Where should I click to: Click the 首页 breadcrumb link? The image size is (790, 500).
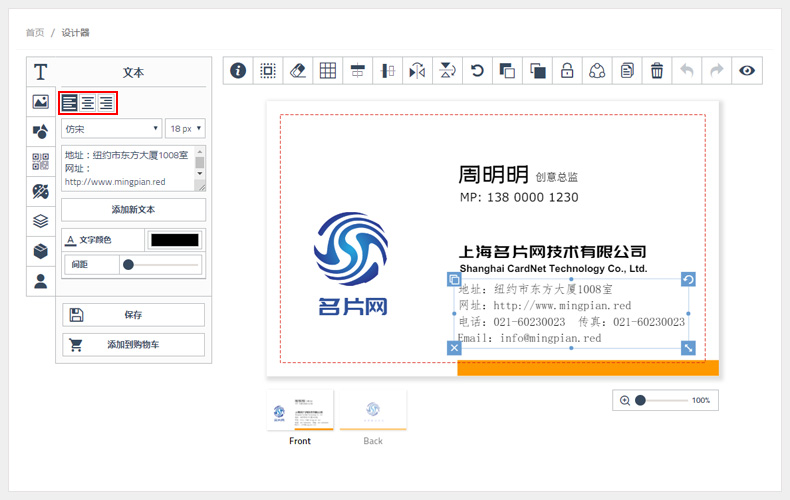(35, 33)
